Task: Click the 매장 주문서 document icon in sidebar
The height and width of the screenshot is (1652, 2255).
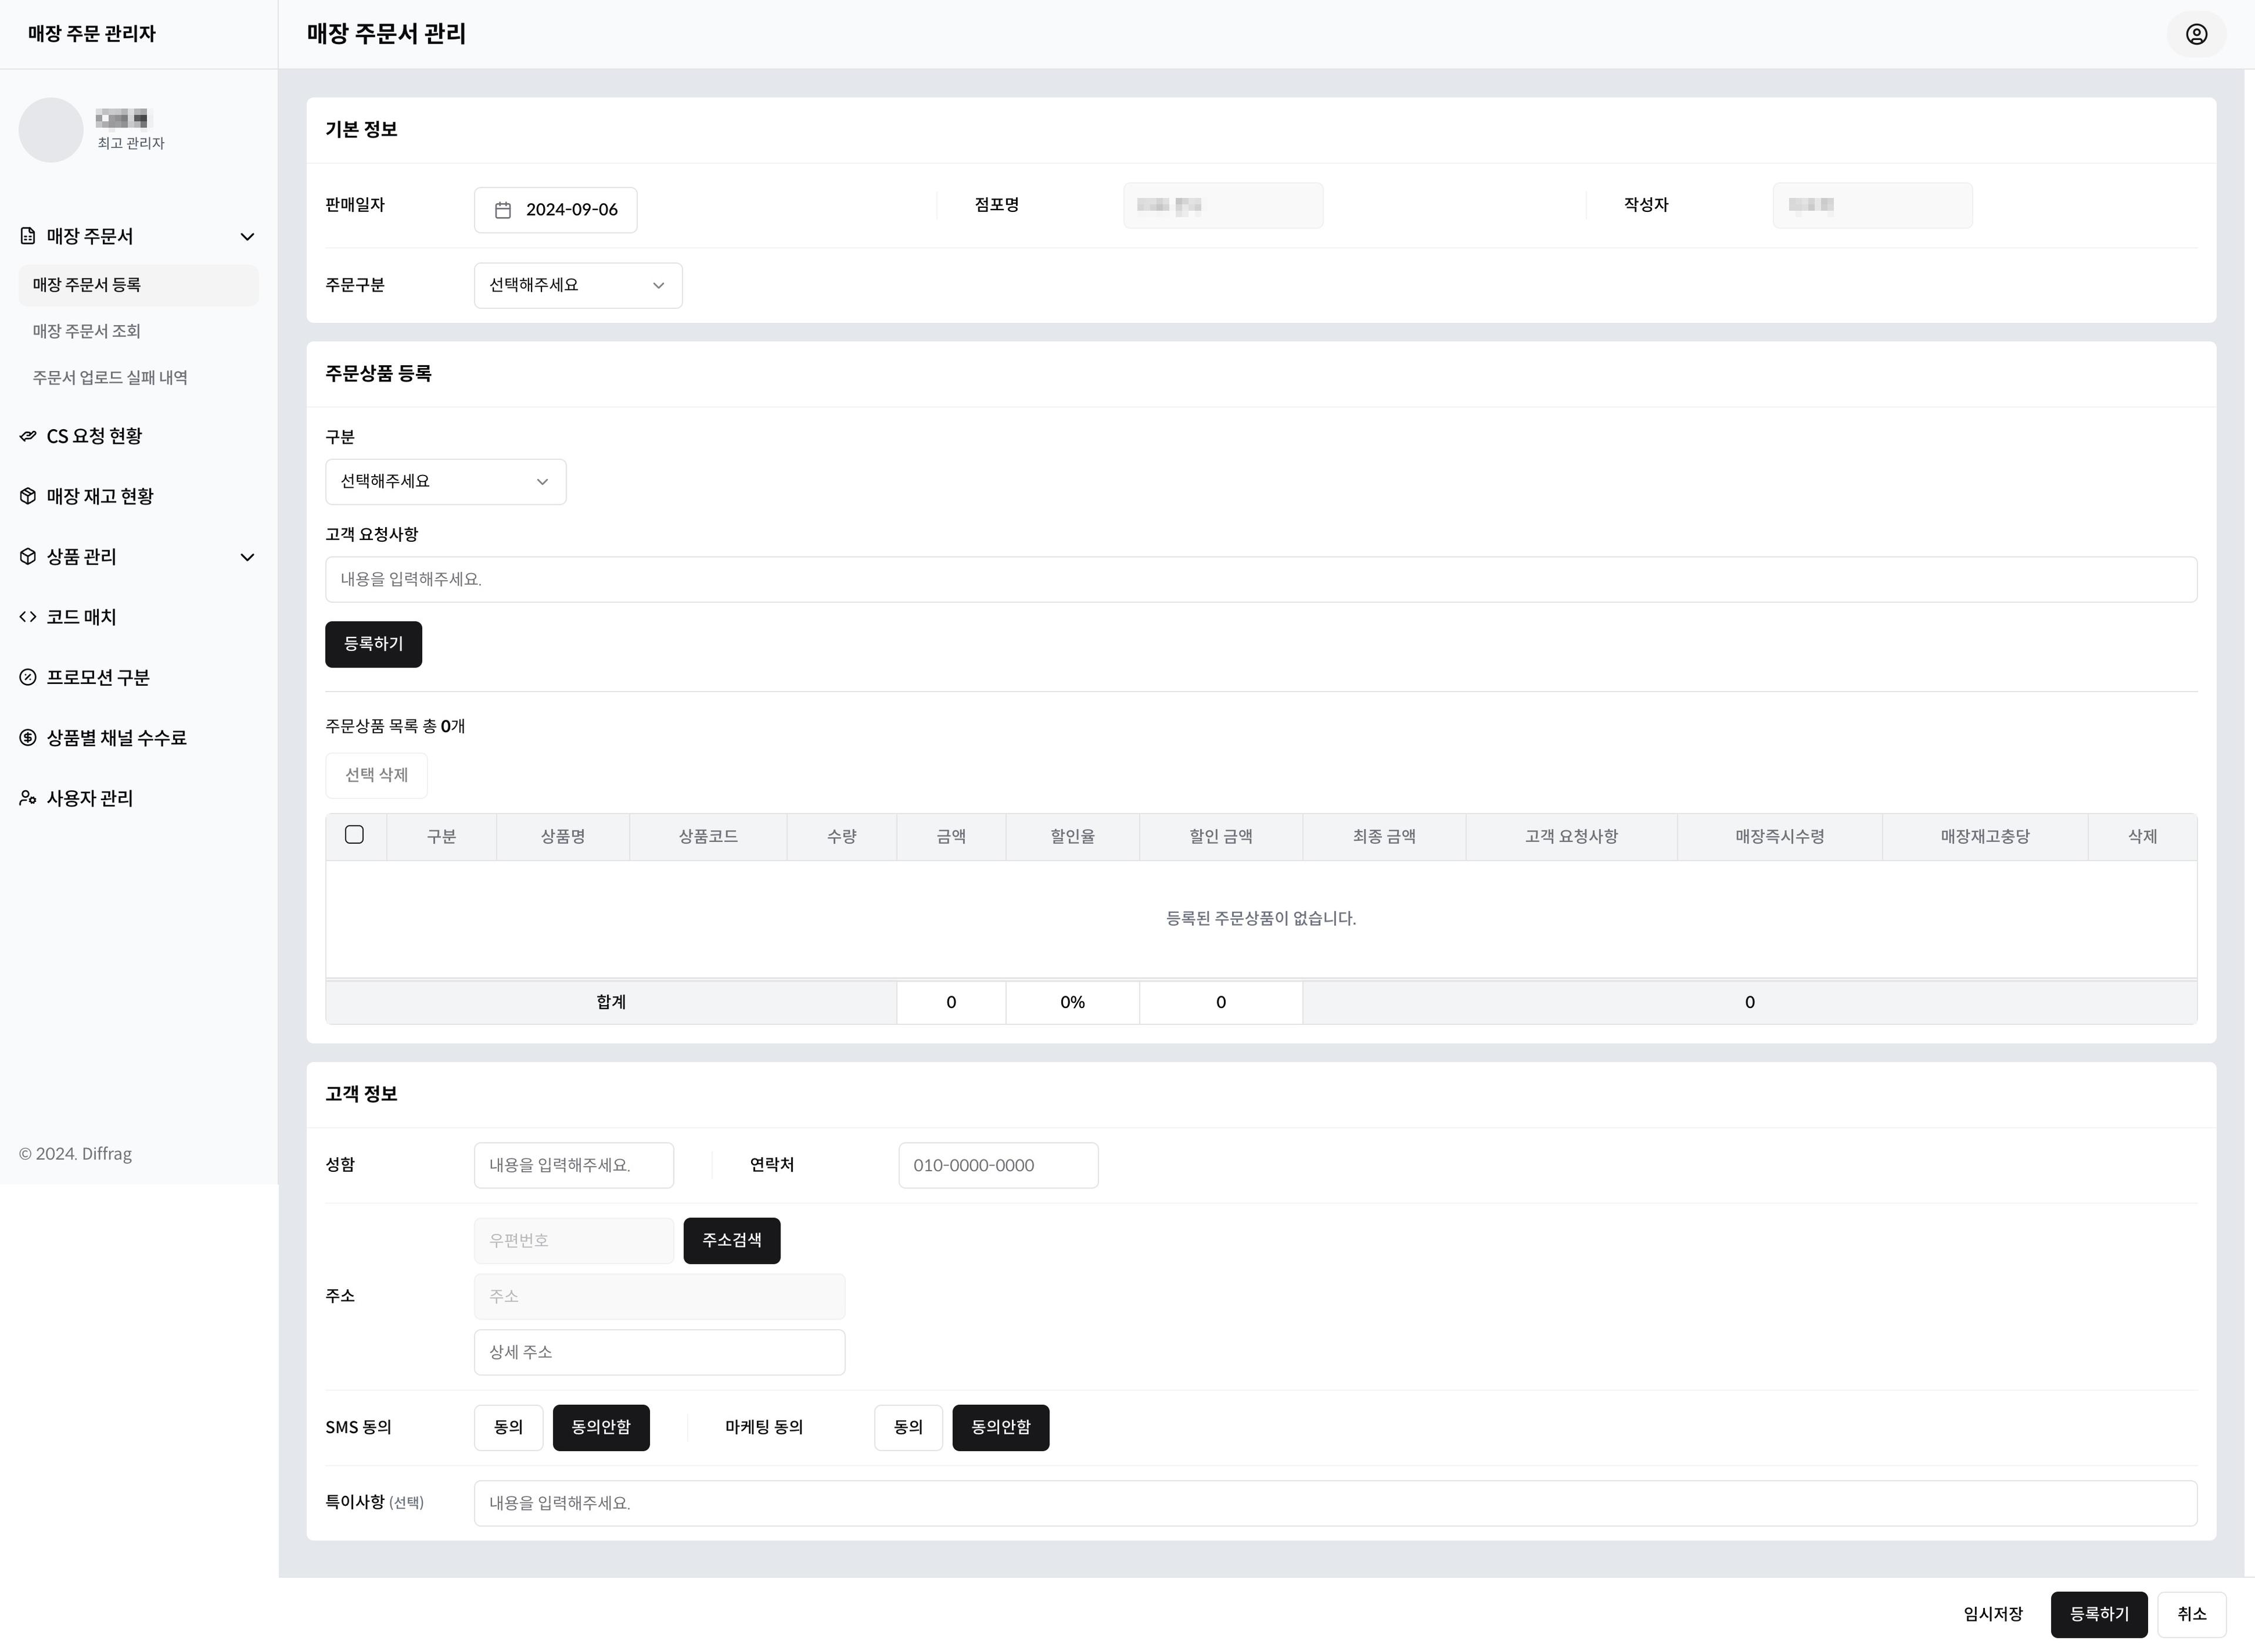Action: pos(28,236)
